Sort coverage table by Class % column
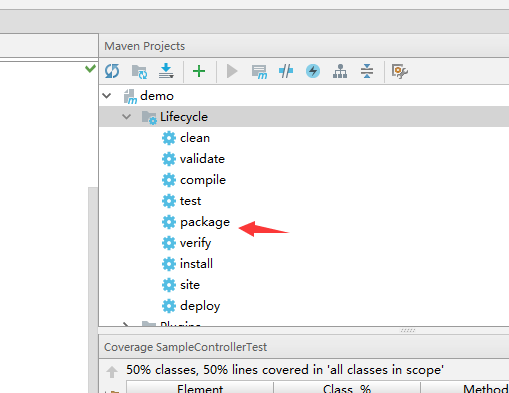509x393 pixels. point(347,388)
